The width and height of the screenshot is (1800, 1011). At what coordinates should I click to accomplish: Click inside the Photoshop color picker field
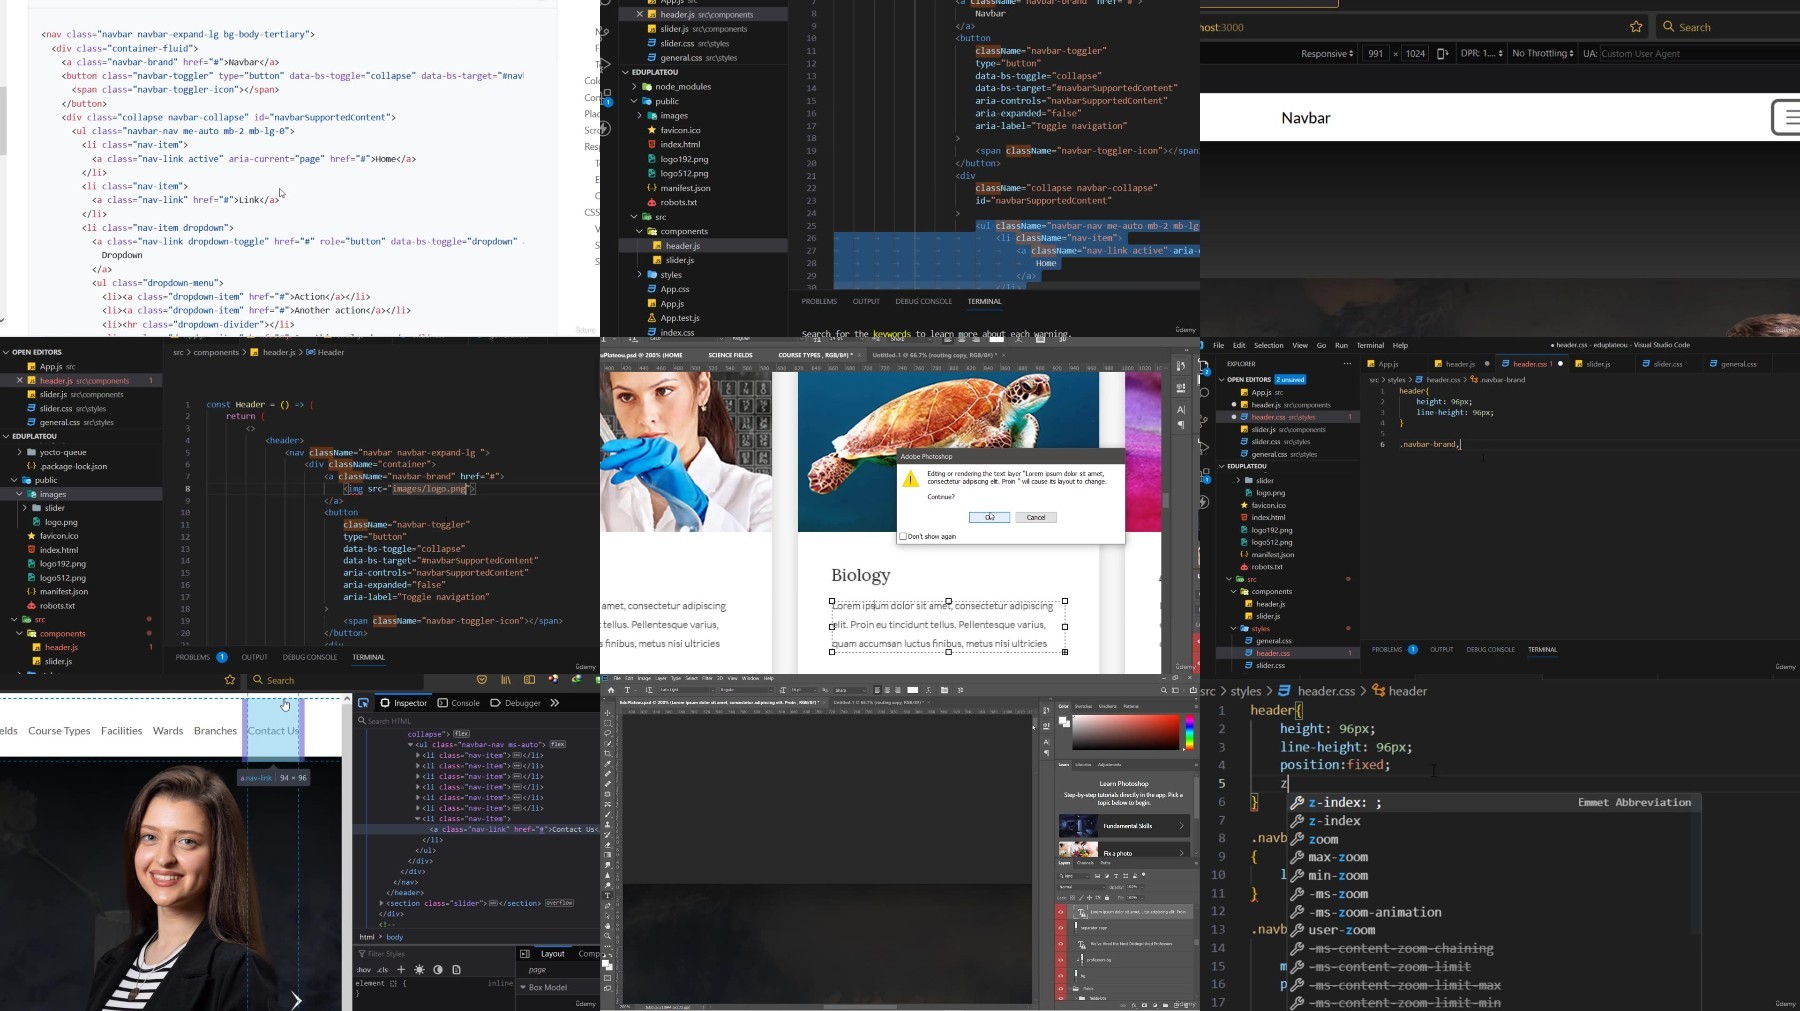click(1126, 732)
